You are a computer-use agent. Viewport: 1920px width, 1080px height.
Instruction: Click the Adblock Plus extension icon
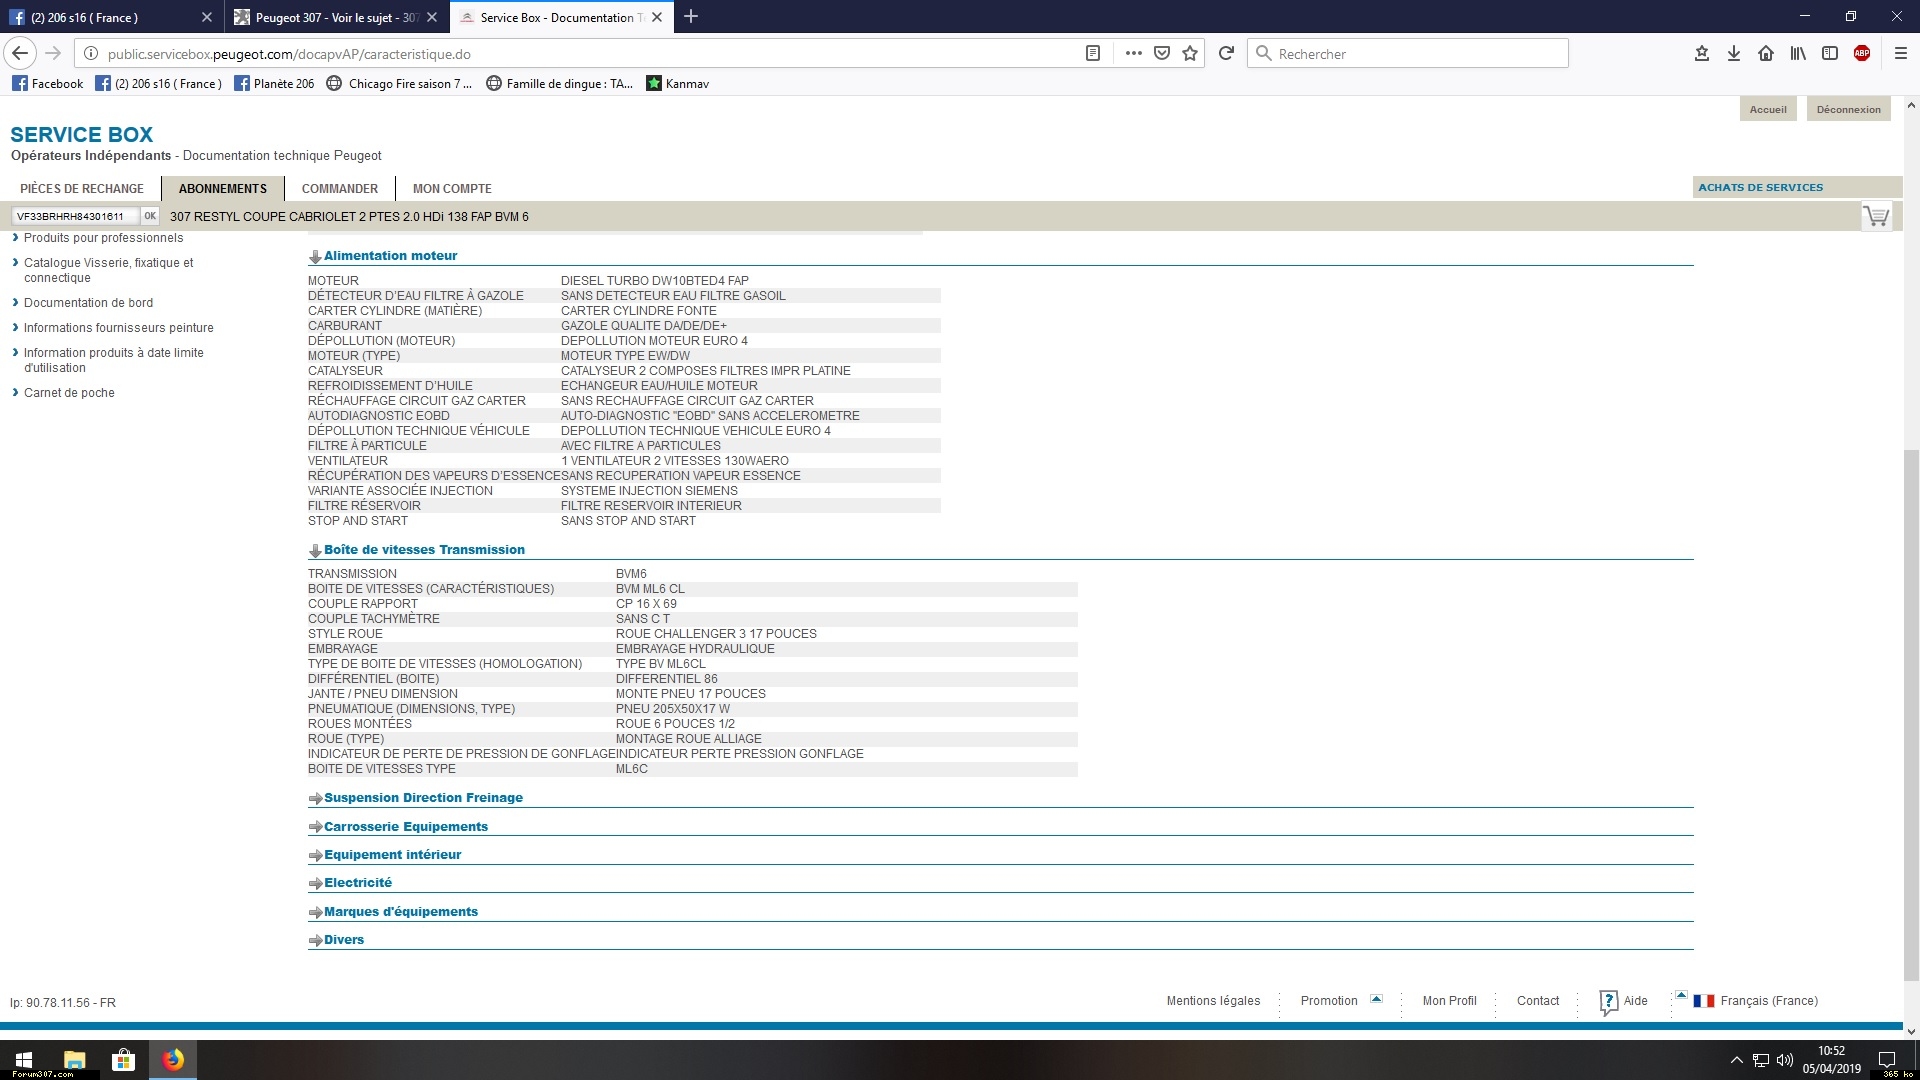(1862, 54)
